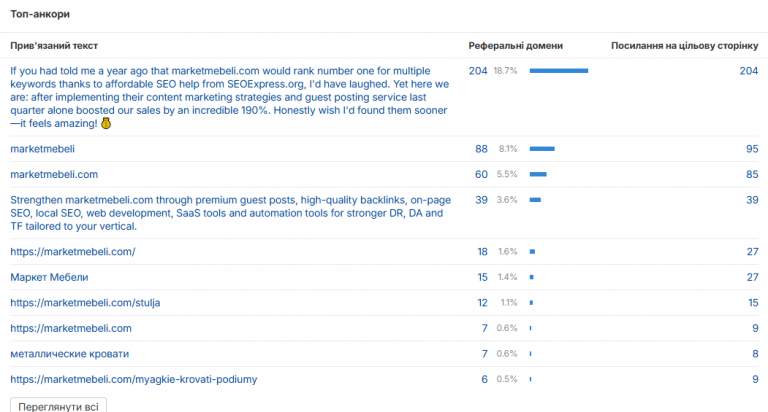
Task: Open the 'marketmebeli' anchor text link
Action: coord(43,149)
